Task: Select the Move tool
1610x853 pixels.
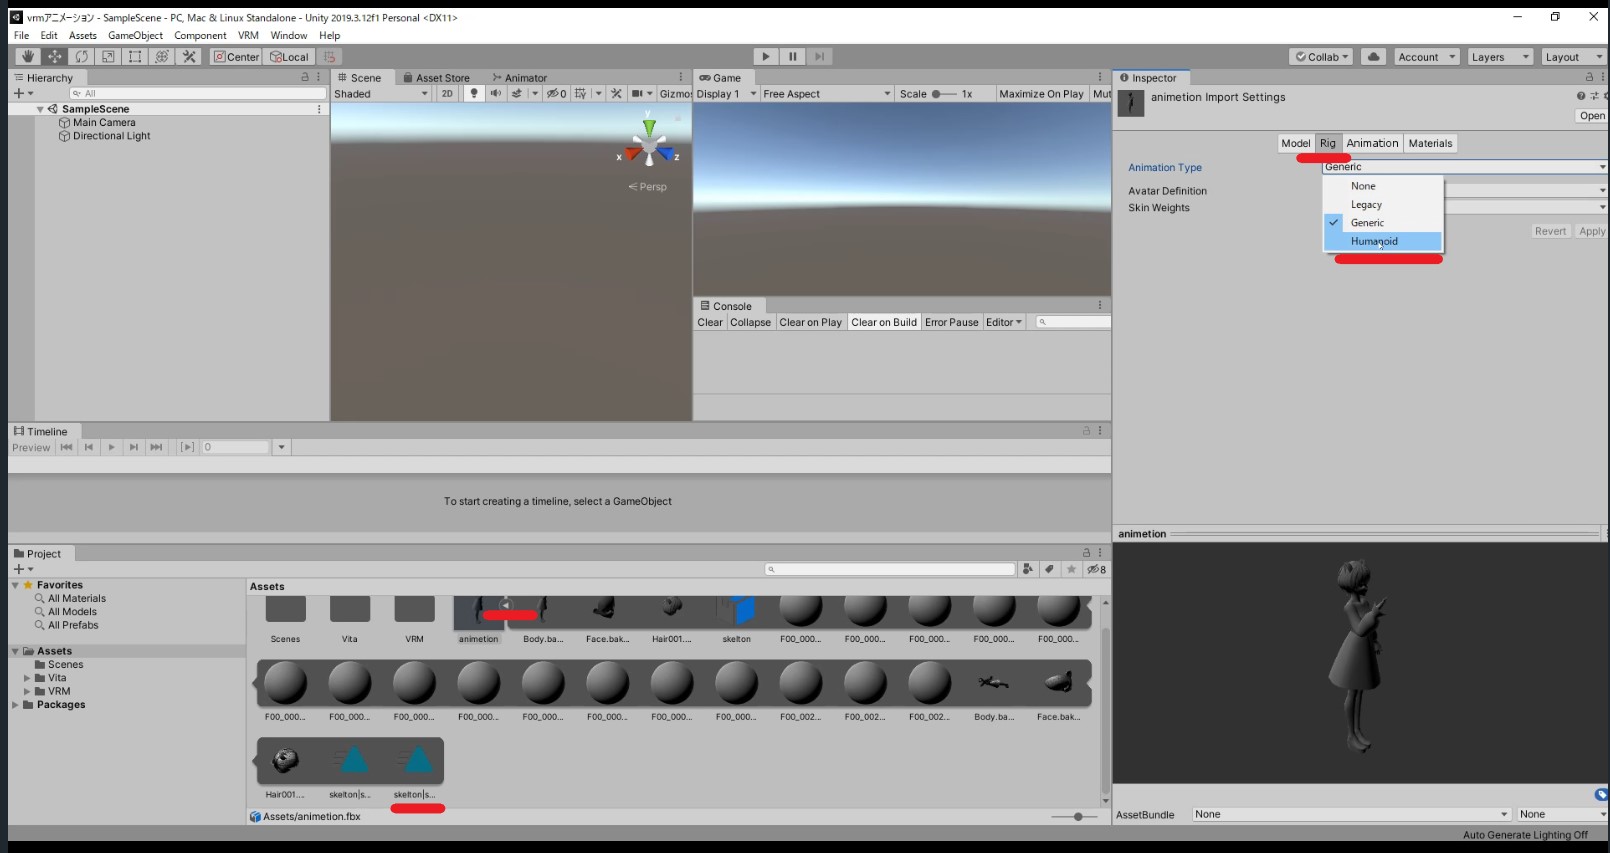Action: point(55,57)
